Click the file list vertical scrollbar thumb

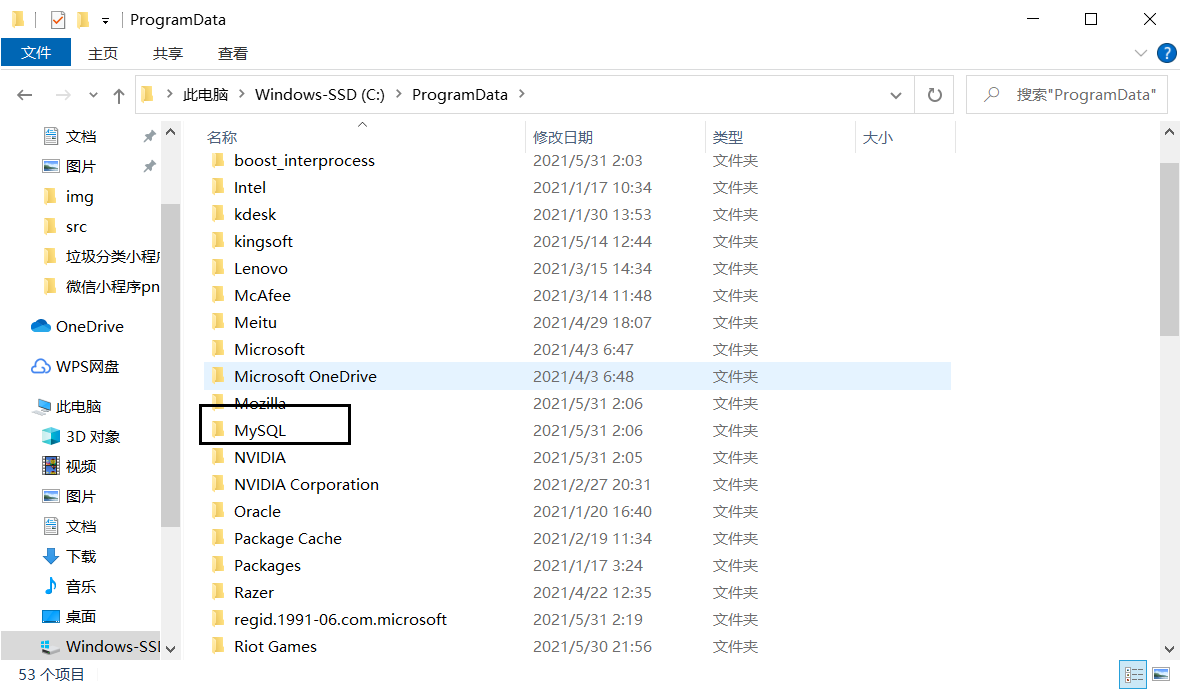(x=1169, y=249)
